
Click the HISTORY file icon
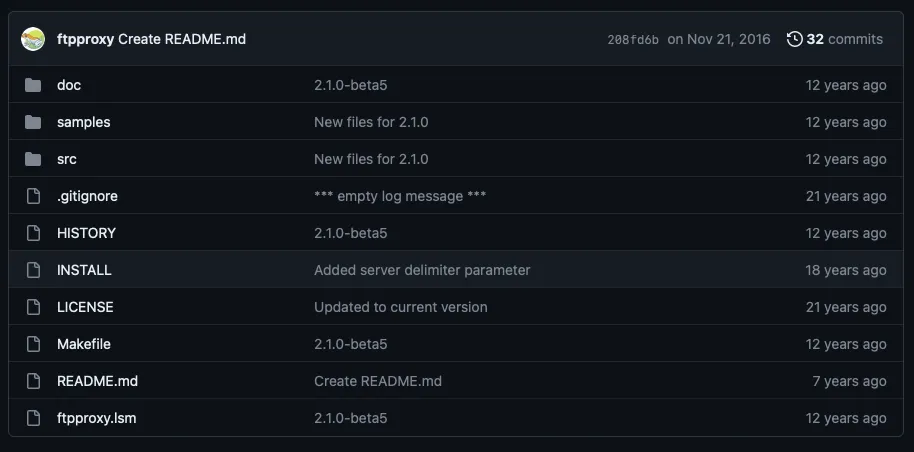33,233
